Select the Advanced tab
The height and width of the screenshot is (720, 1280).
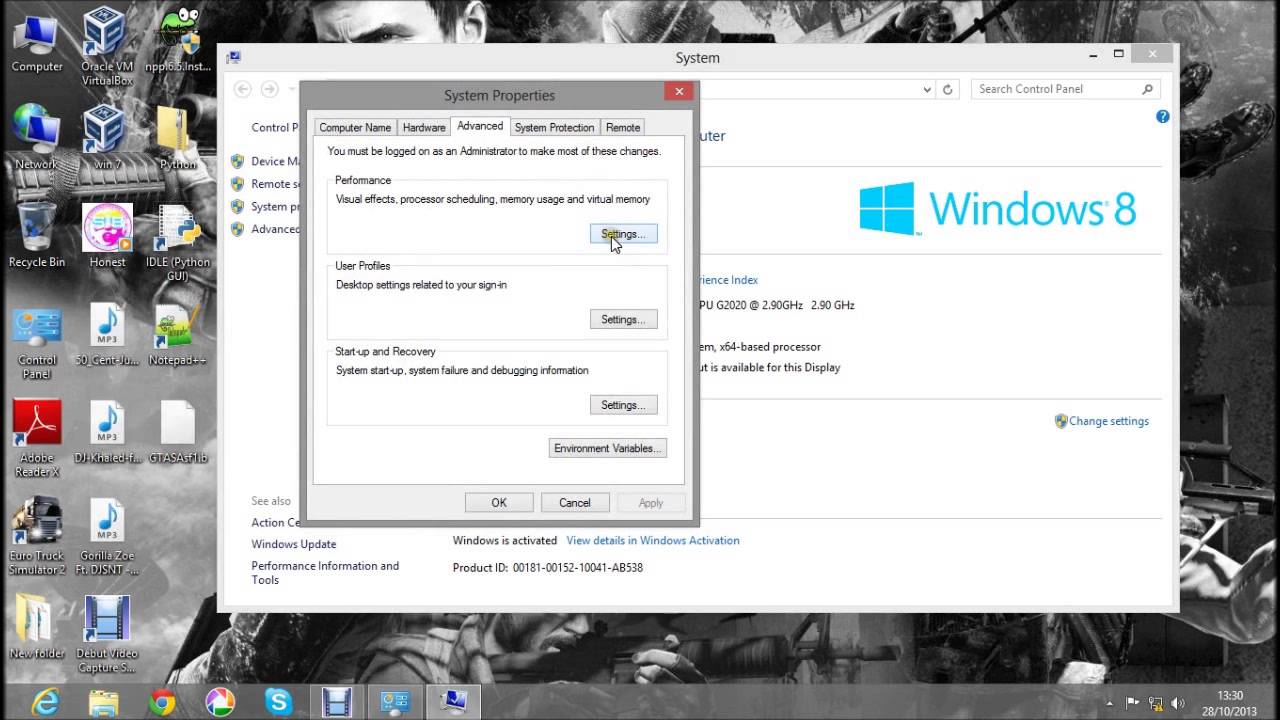click(x=480, y=126)
